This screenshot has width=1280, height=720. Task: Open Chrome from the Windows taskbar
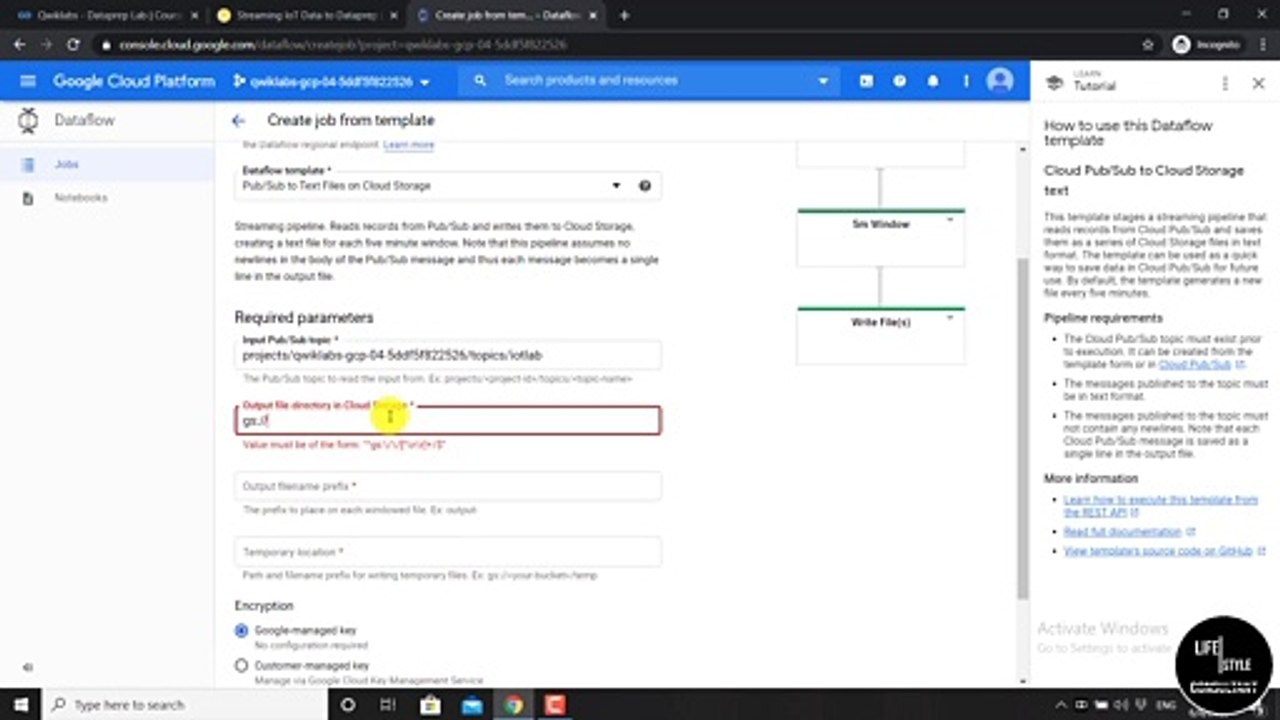513,705
